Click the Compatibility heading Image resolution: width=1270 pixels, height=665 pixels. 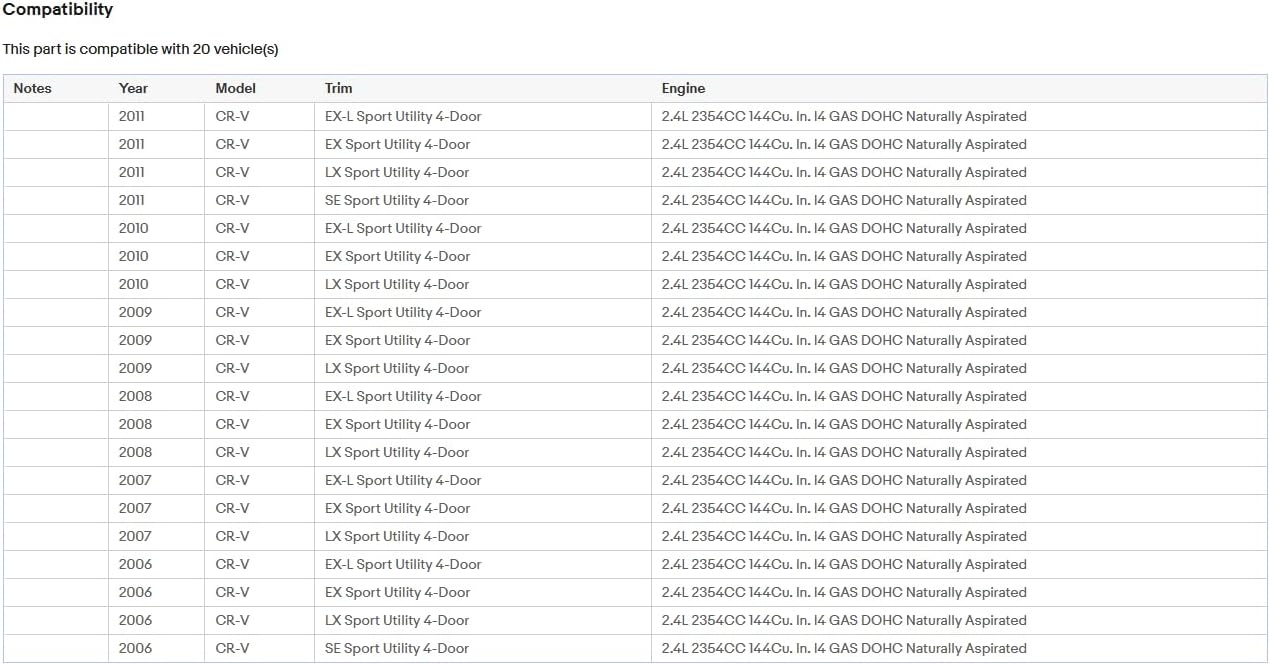coord(58,10)
